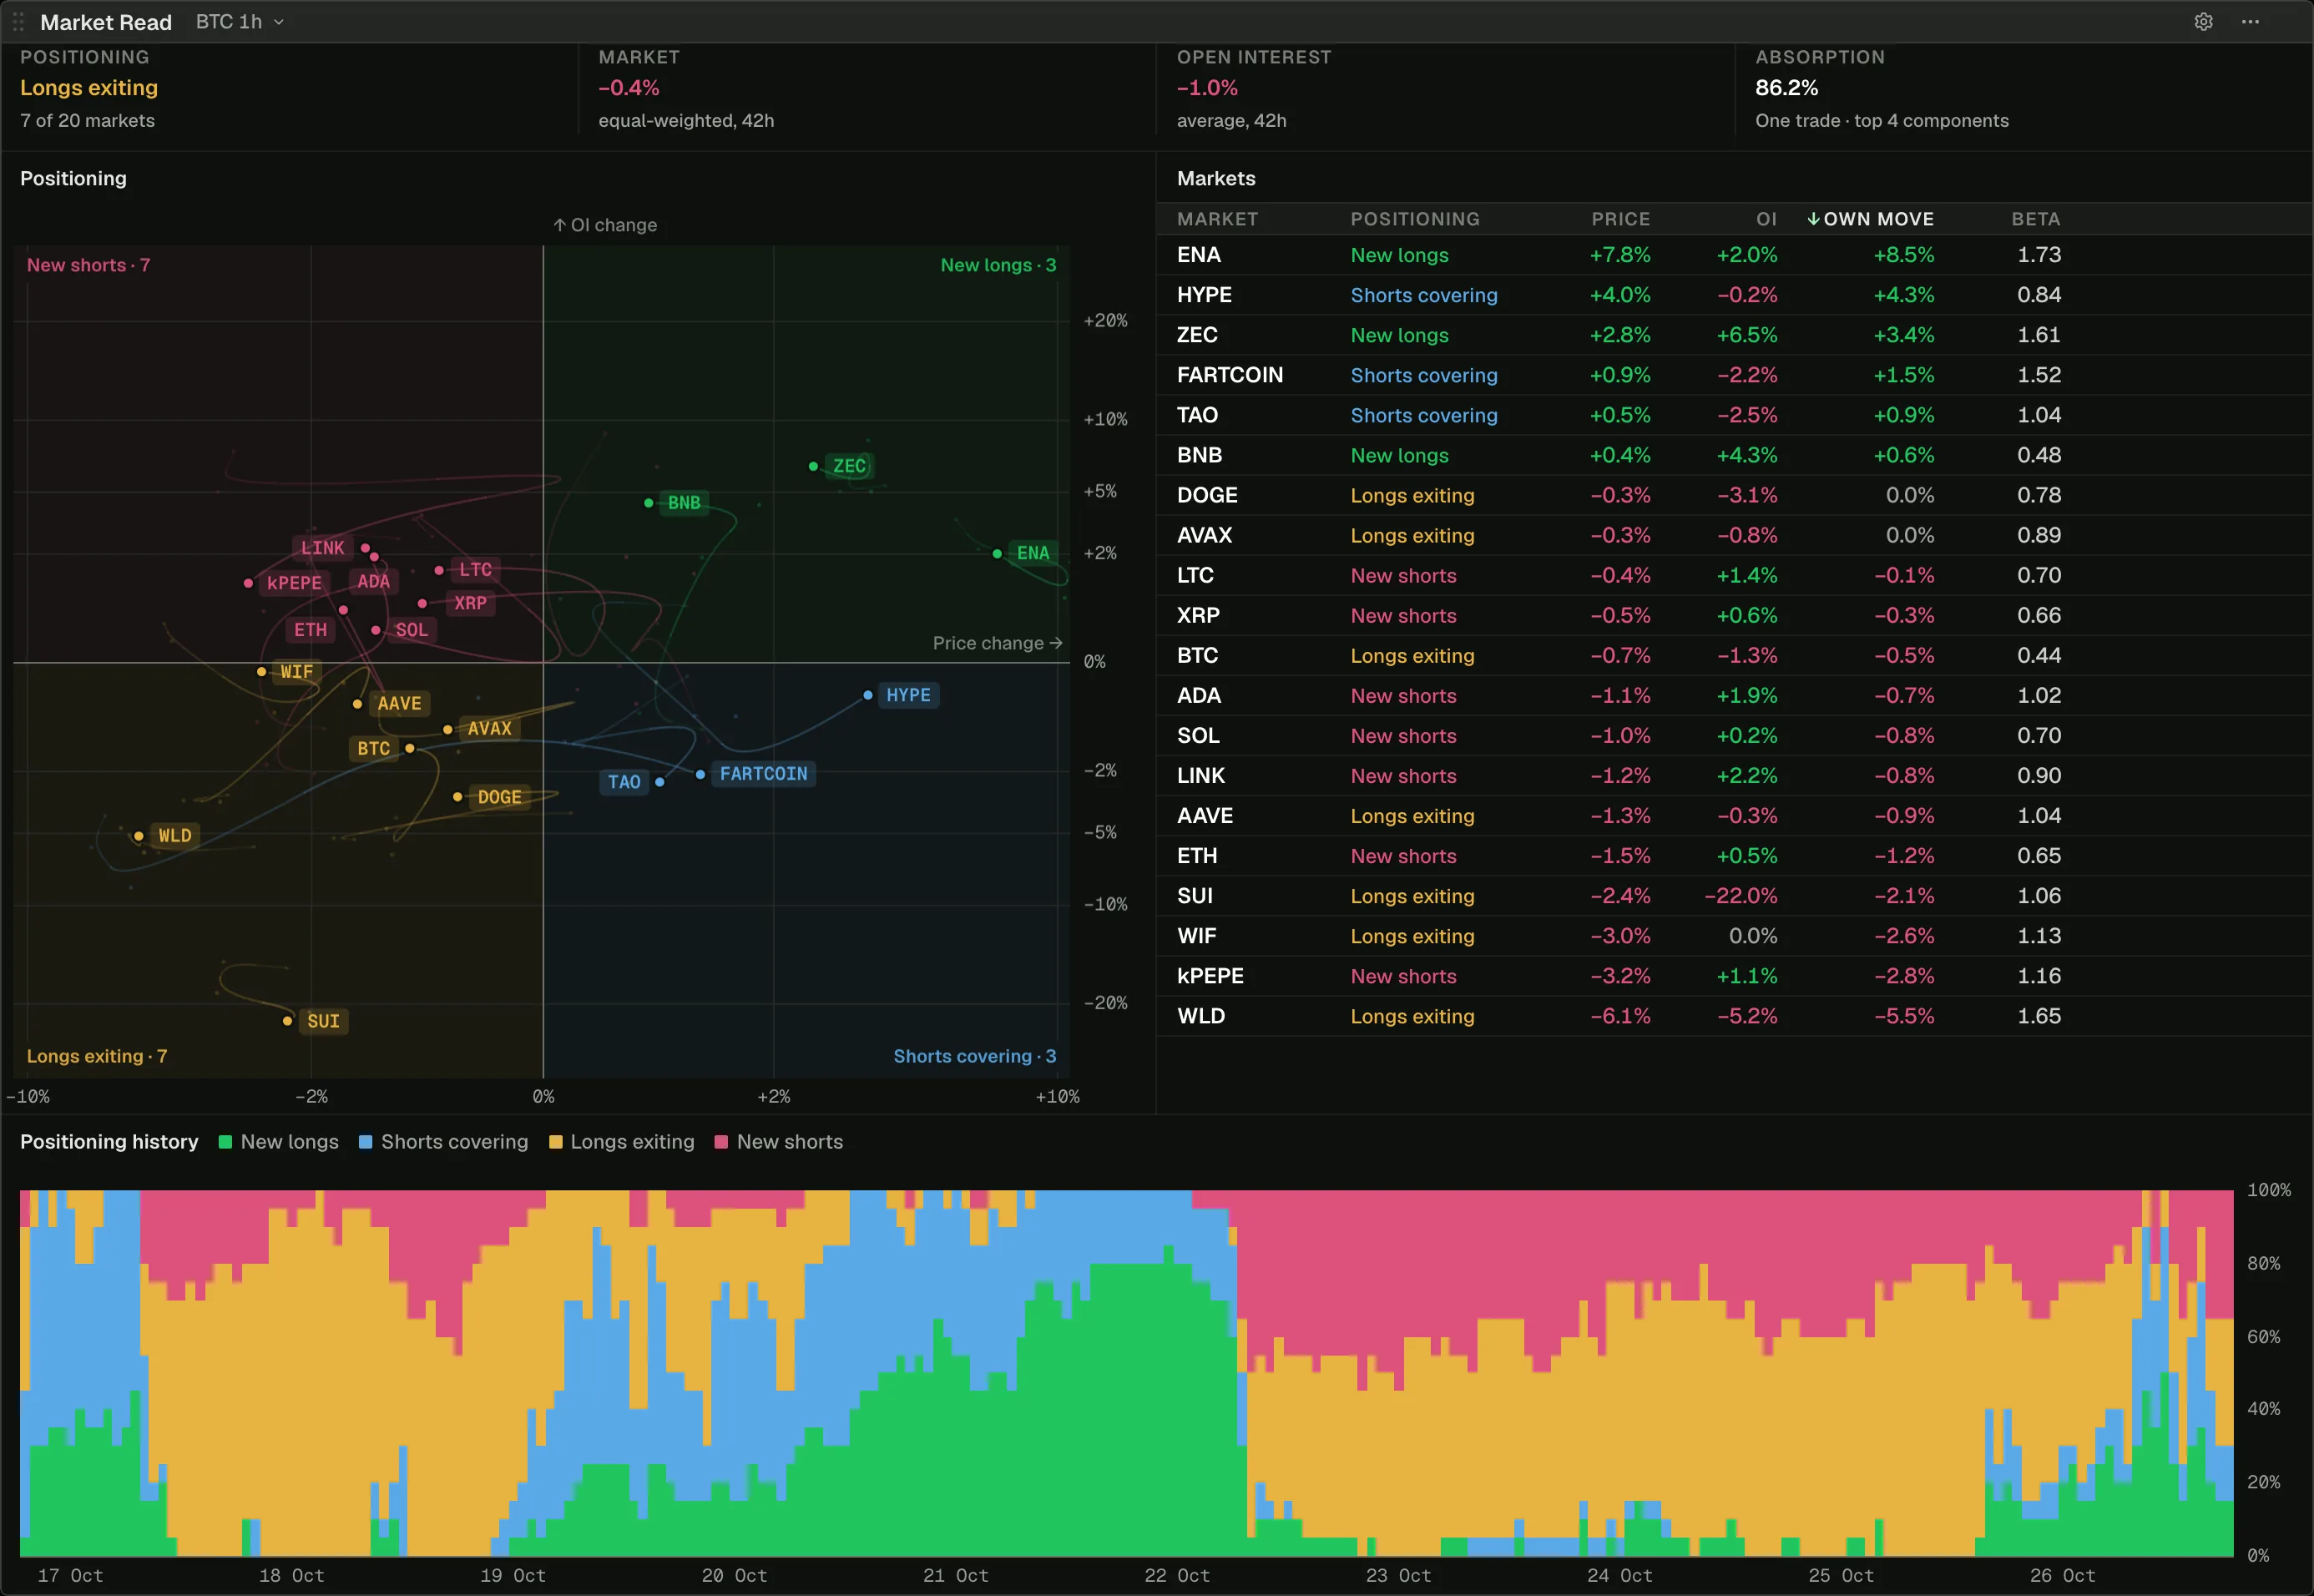Toggle the New longs legend swatch

click(226, 1142)
